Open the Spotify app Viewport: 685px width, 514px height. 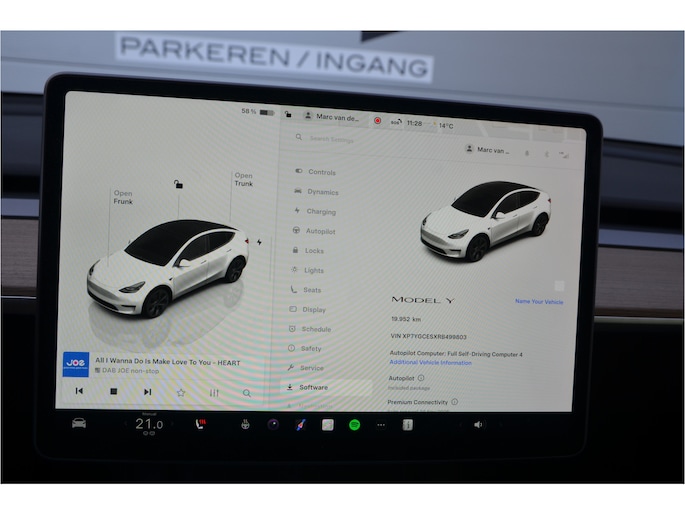coord(354,424)
